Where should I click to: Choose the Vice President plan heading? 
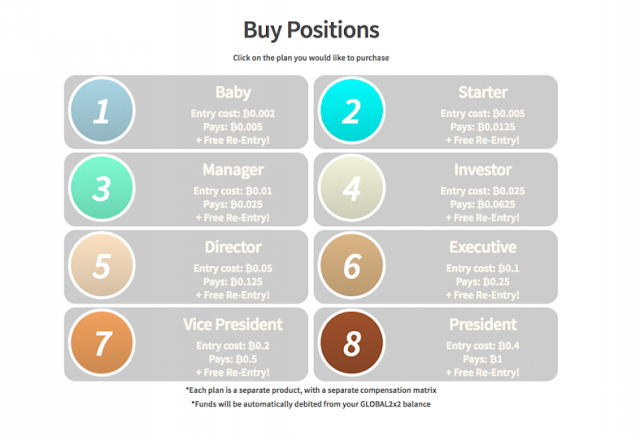(x=233, y=325)
